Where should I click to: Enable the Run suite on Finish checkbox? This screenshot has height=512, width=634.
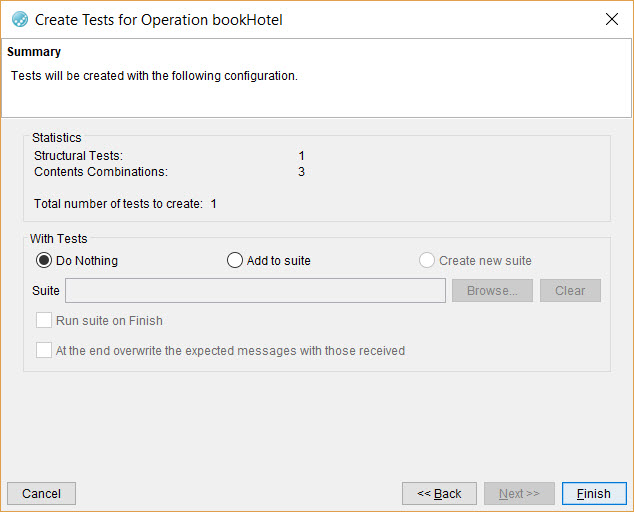44,321
